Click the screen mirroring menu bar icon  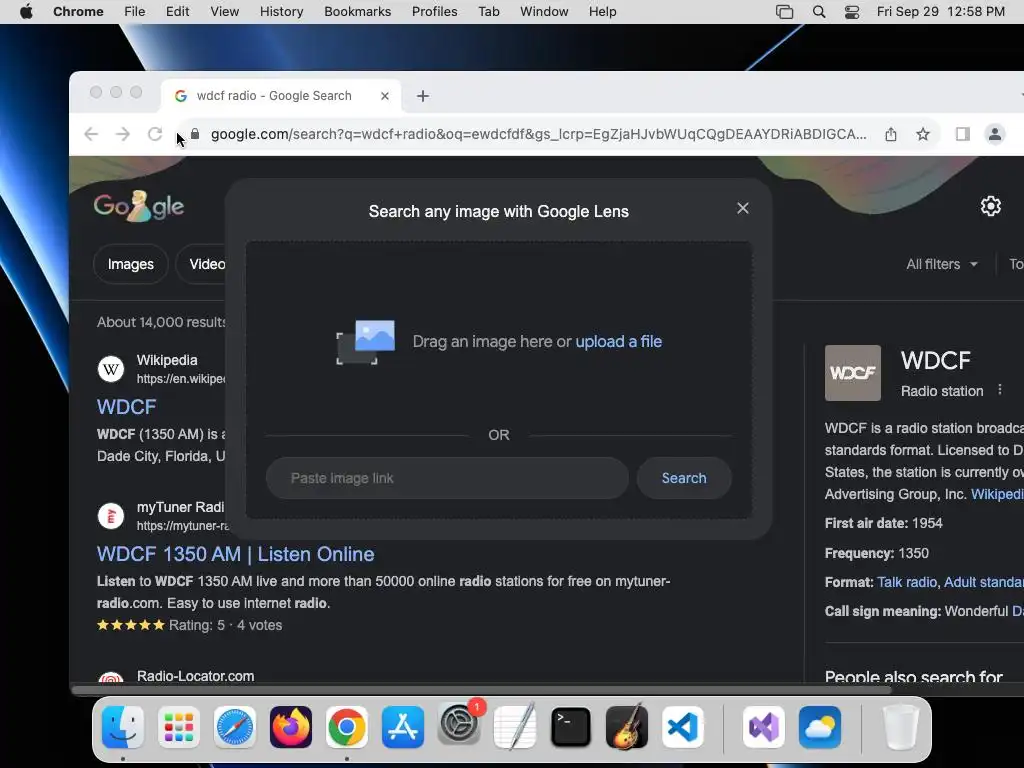click(784, 12)
